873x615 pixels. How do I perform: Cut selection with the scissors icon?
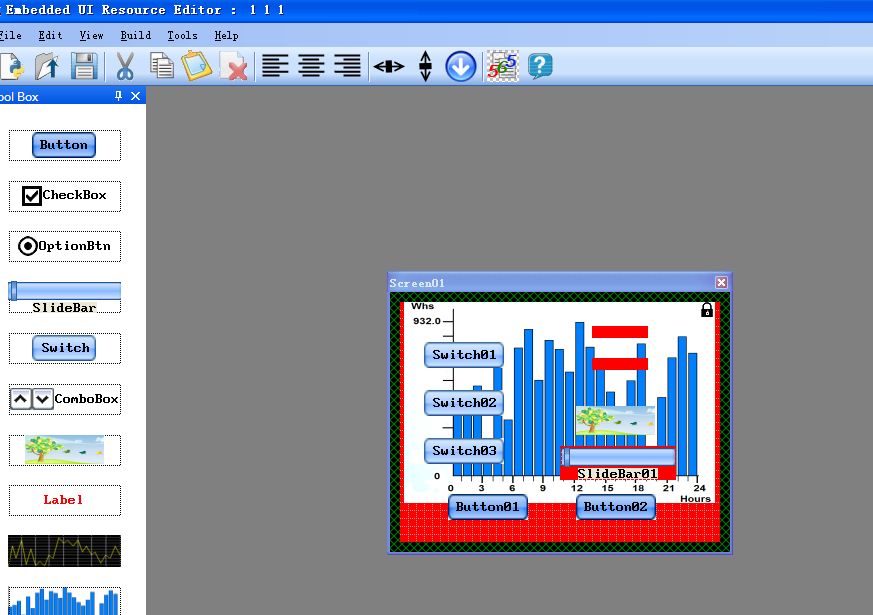[x=125, y=66]
